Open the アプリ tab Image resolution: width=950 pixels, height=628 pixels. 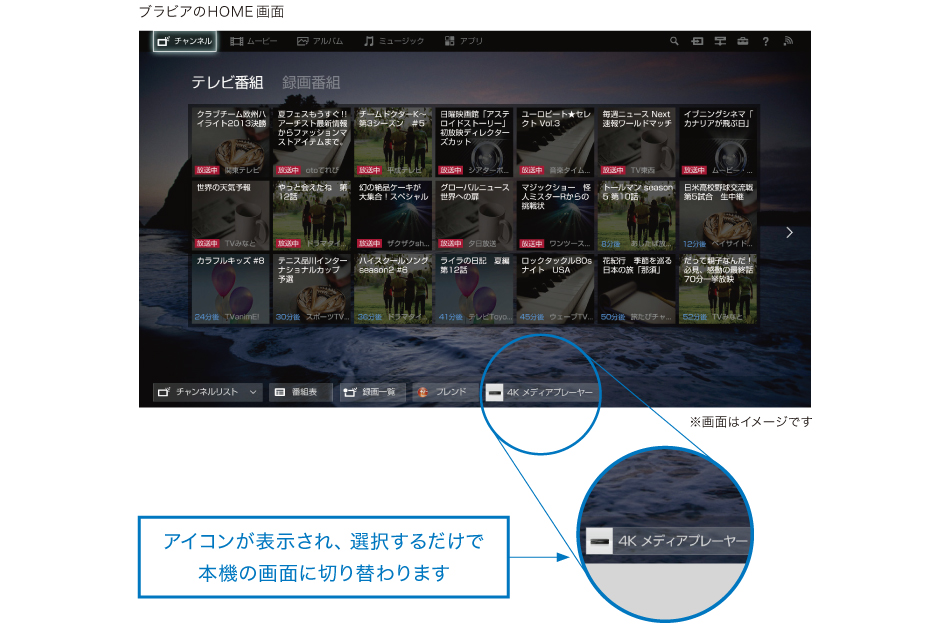pos(464,42)
